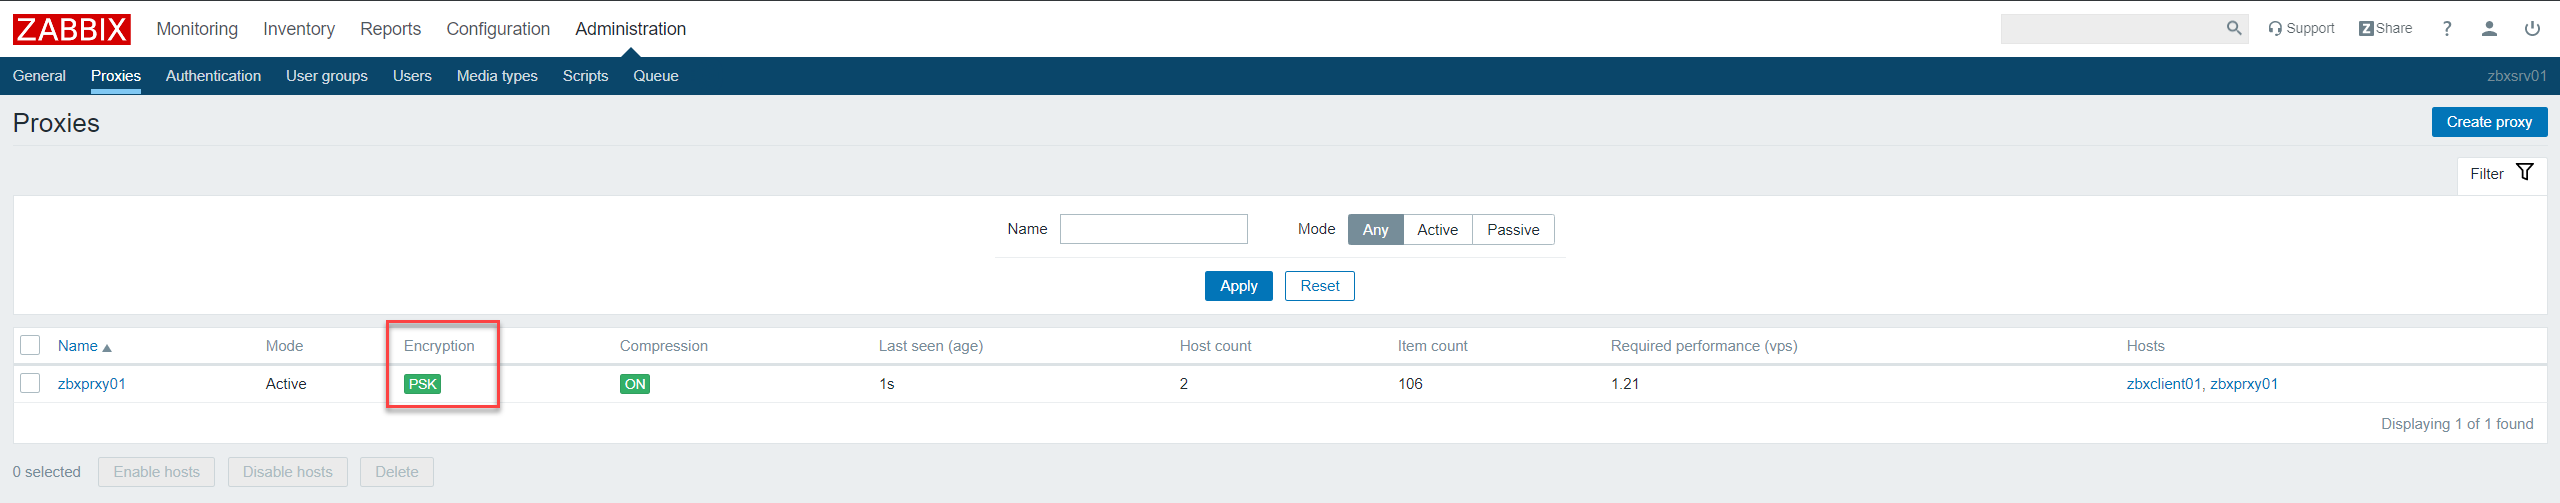Click the Zabbix logo
The image size is (2560, 503).
coord(71,29)
